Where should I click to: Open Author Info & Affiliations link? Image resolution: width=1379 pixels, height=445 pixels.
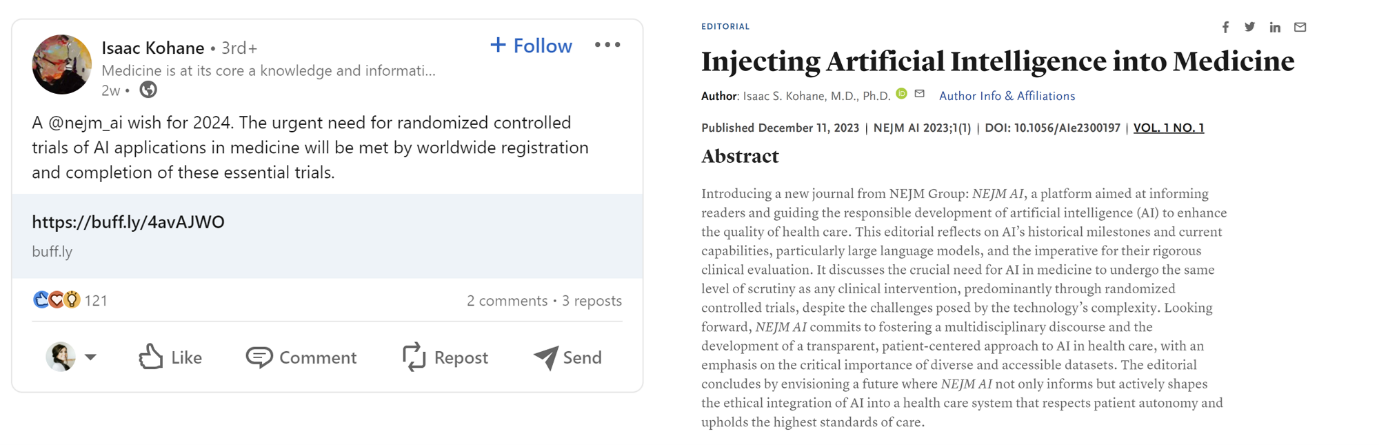(1007, 96)
